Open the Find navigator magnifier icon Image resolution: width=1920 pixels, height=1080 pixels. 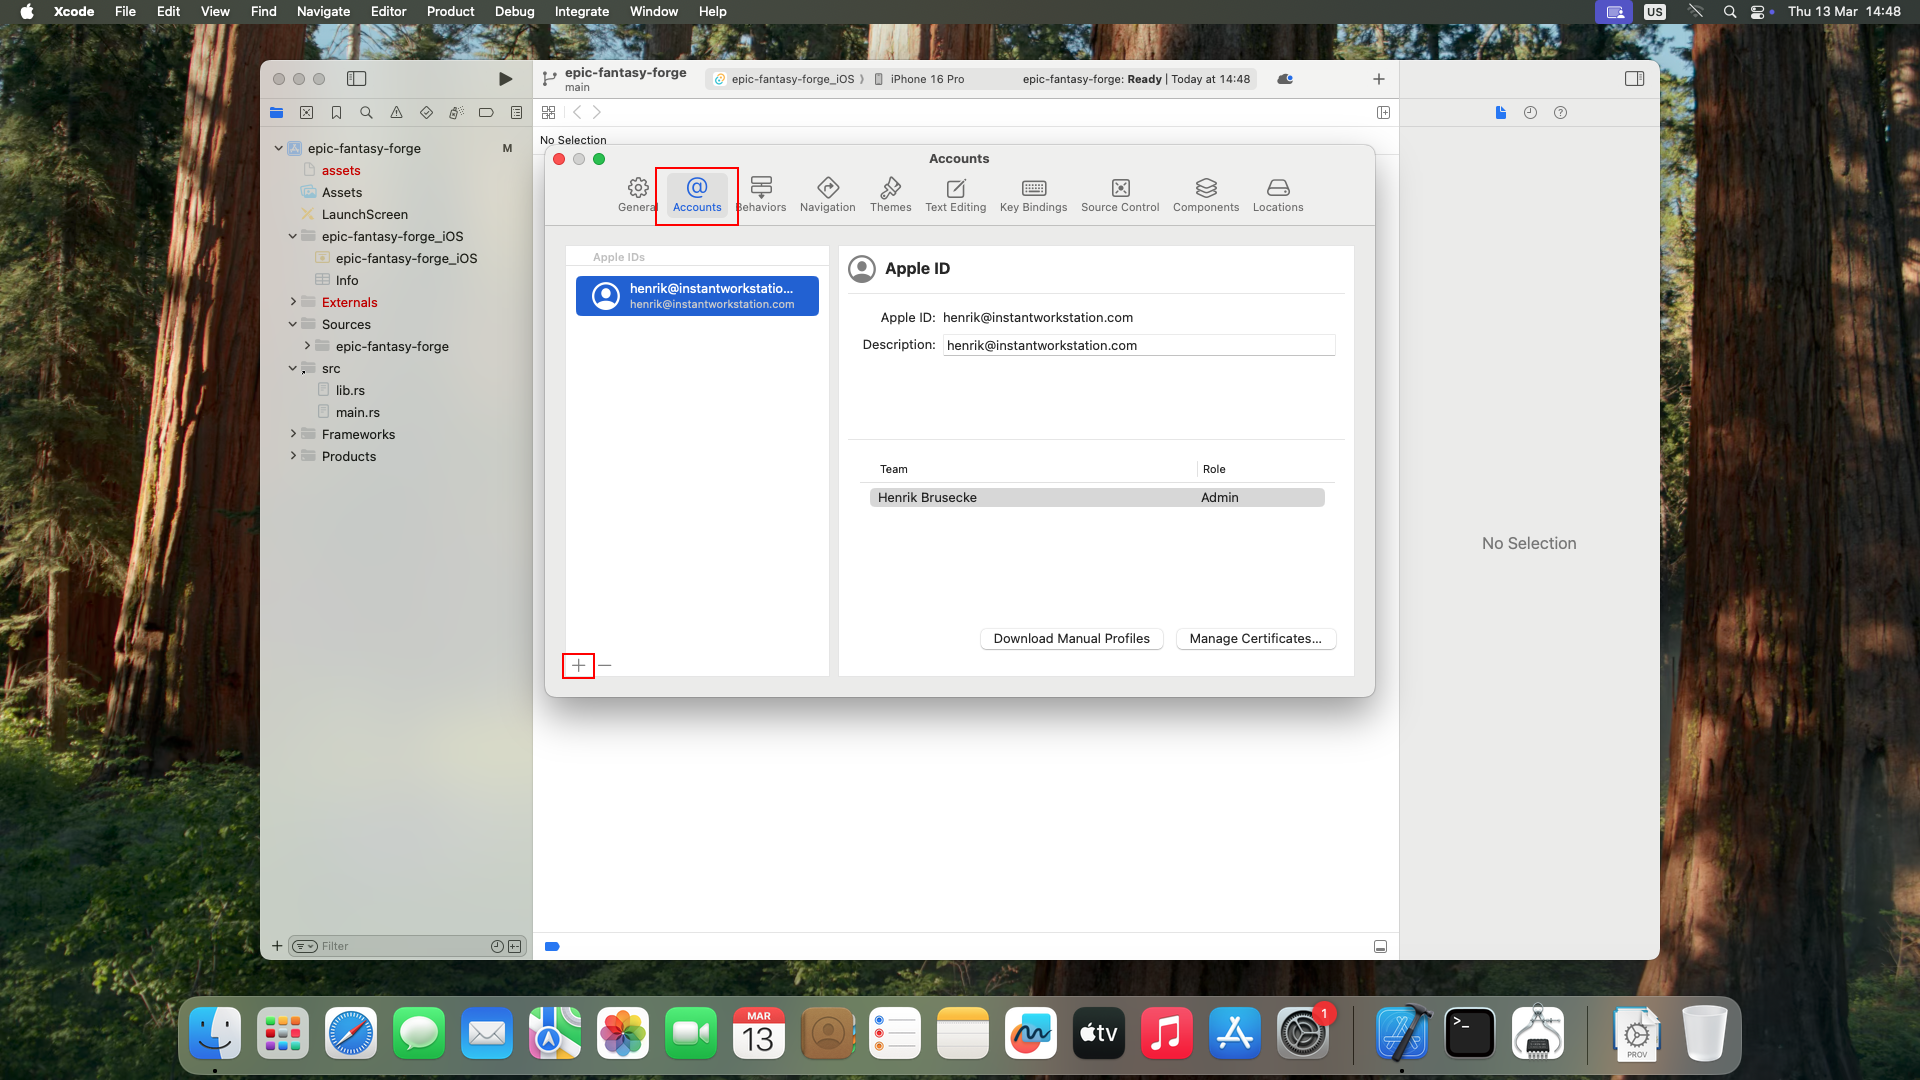pos(367,113)
